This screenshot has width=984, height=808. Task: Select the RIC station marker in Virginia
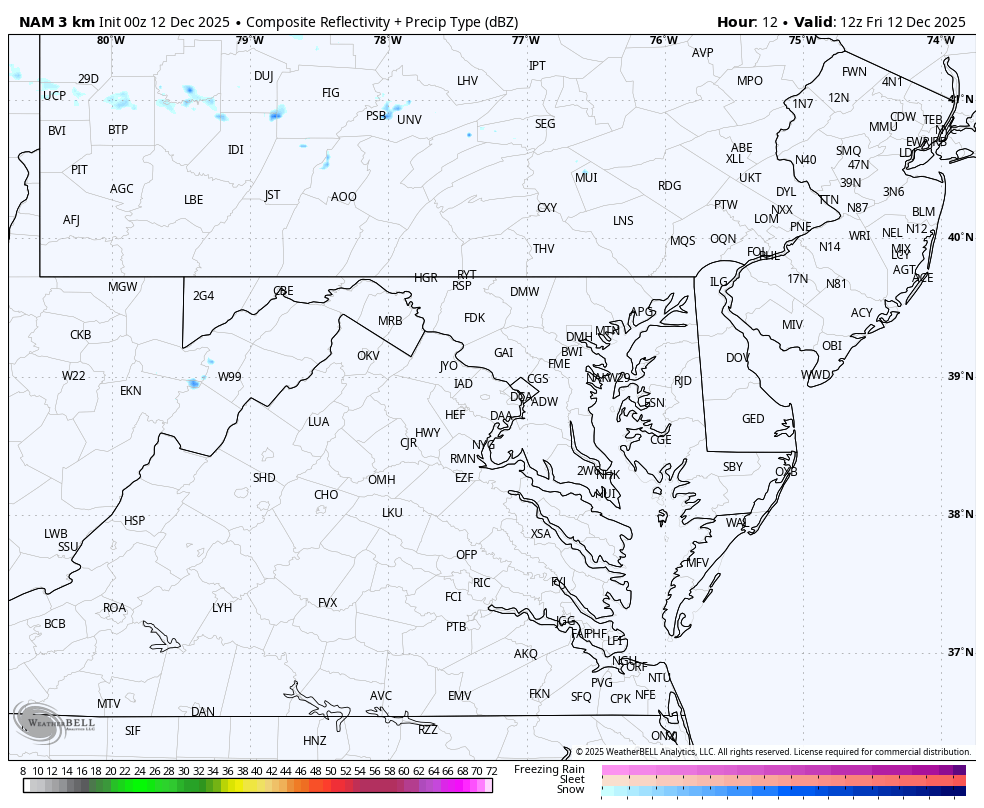coord(483,581)
